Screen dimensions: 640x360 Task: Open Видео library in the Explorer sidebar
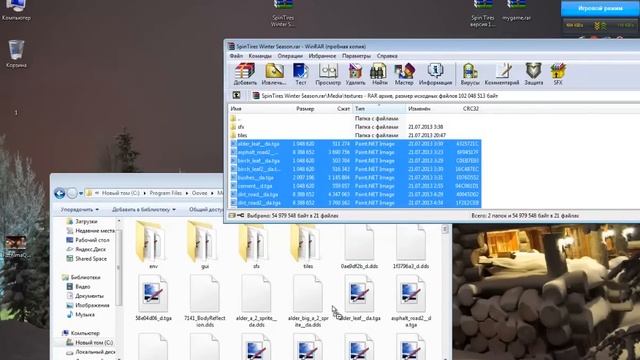pos(78,287)
